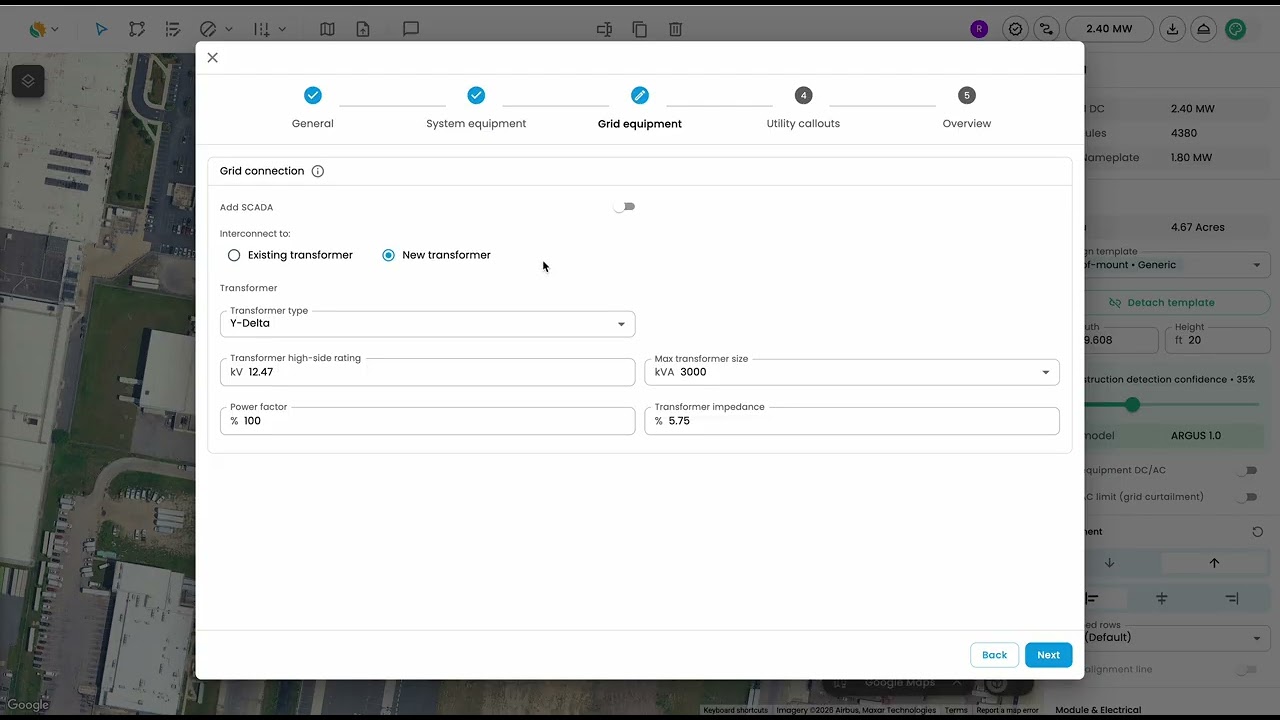Click the ARGUS 1.0 model value

tap(1195, 436)
